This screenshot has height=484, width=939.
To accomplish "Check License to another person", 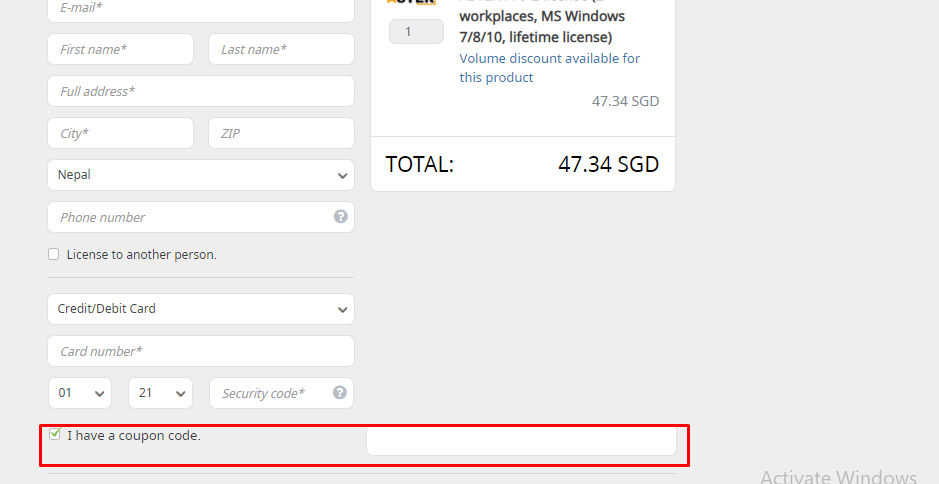I will coord(54,254).
